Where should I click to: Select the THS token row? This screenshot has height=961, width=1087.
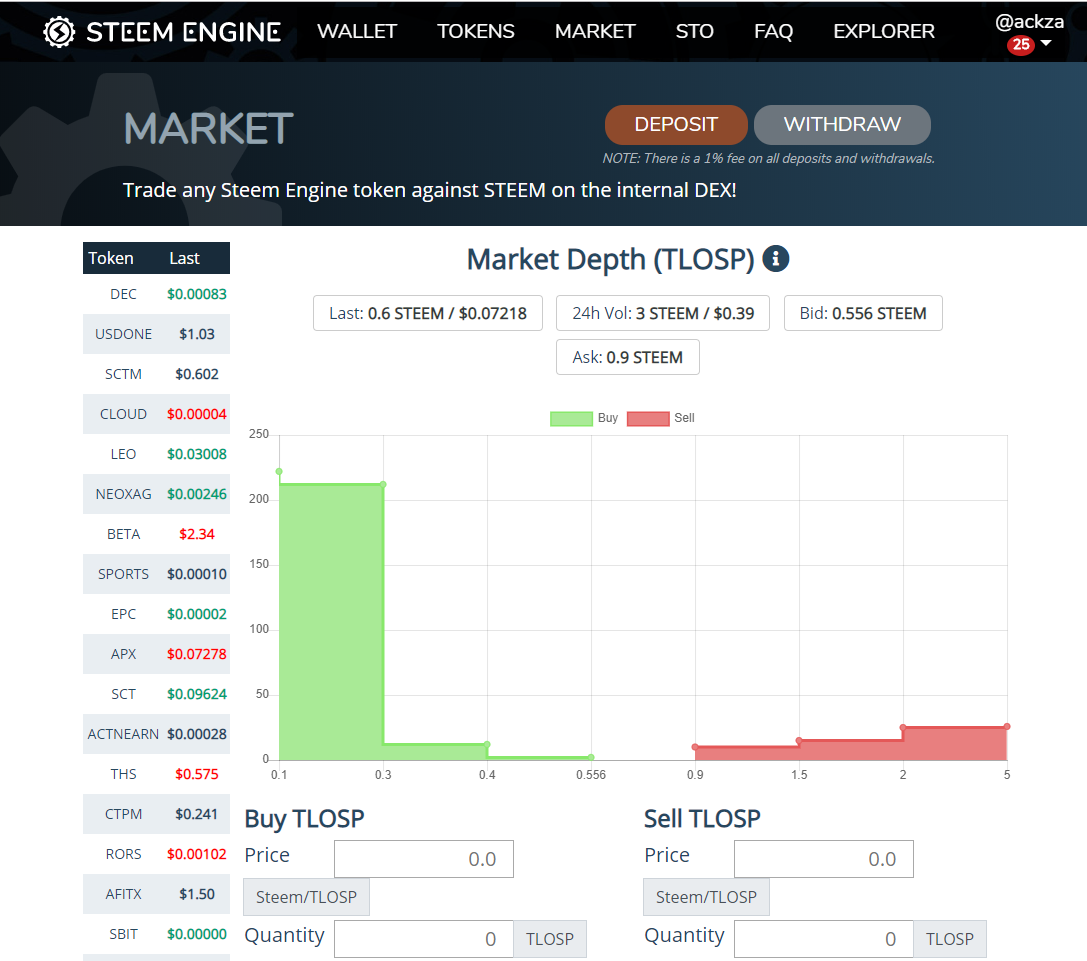(157, 774)
